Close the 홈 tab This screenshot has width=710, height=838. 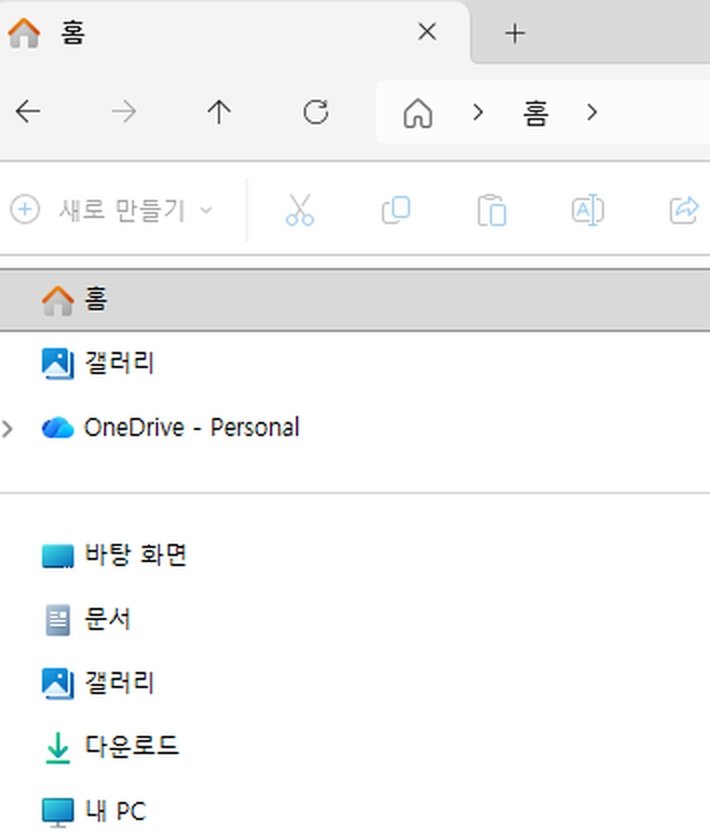click(x=427, y=32)
